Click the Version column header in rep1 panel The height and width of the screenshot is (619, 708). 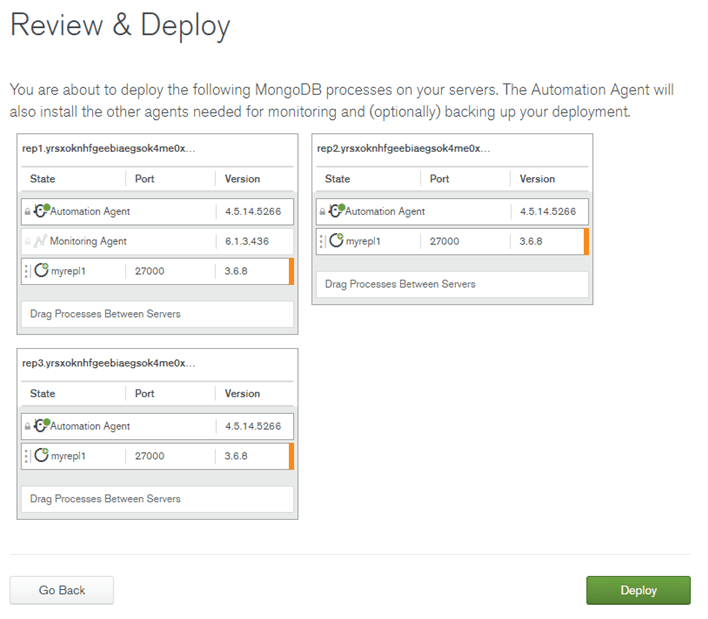[x=242, y=179]
